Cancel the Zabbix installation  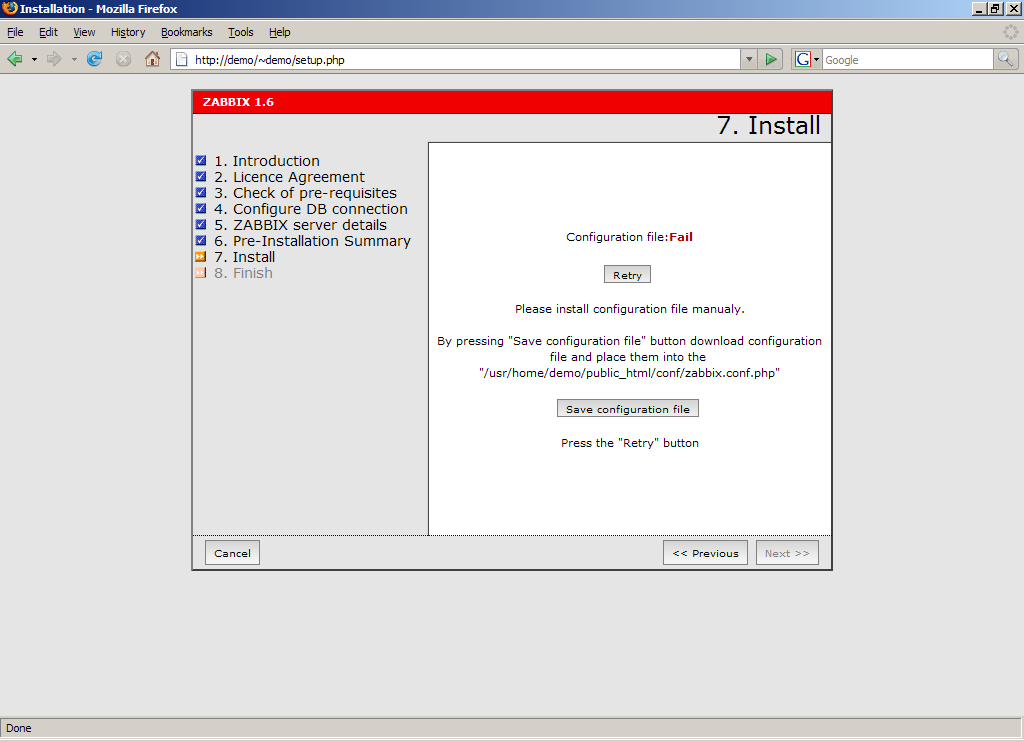click(x=232, y=553)
